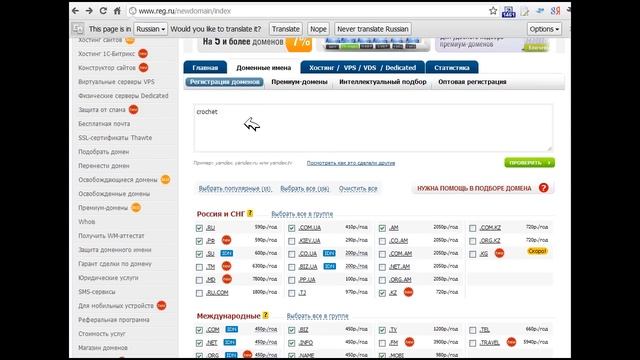This screenshot has height=360, width=640.
Task: Click the IDN badge next to .COM
Action: pyautogui.click(x=231, y=329)
